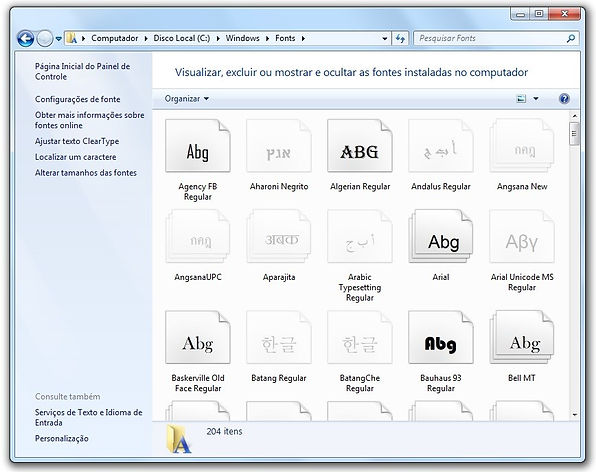Click the search magnifier icon
The width and height of the screenshot is (596, 472).
pos(571,38)
